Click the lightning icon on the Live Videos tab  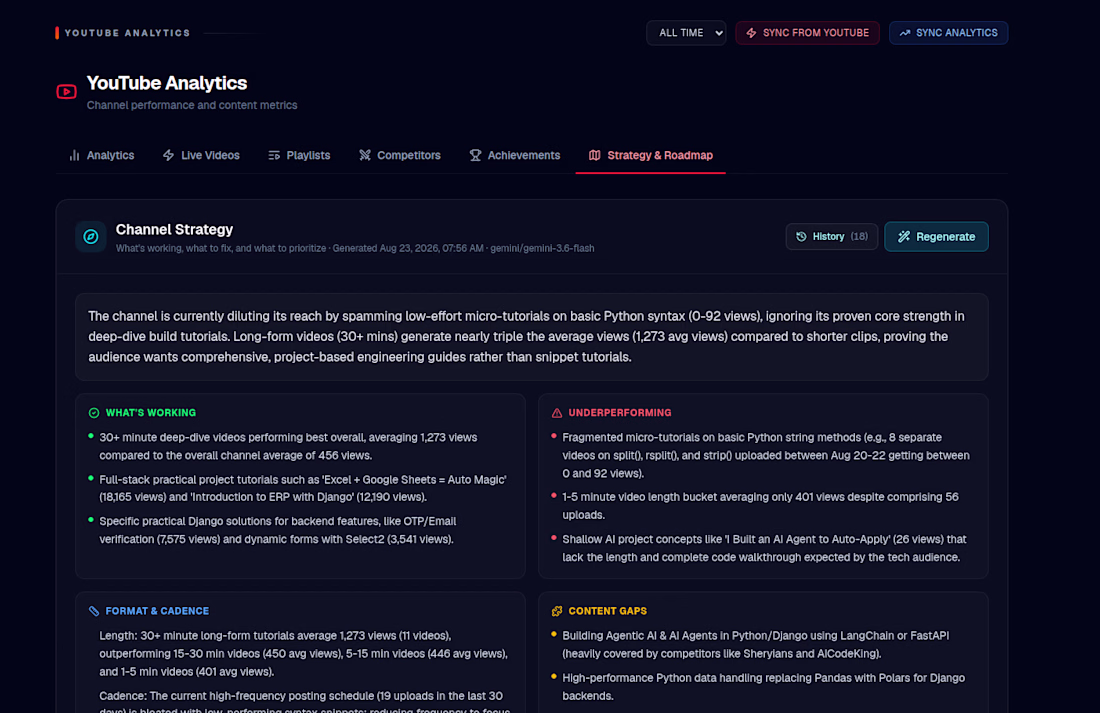click(168, 155)
